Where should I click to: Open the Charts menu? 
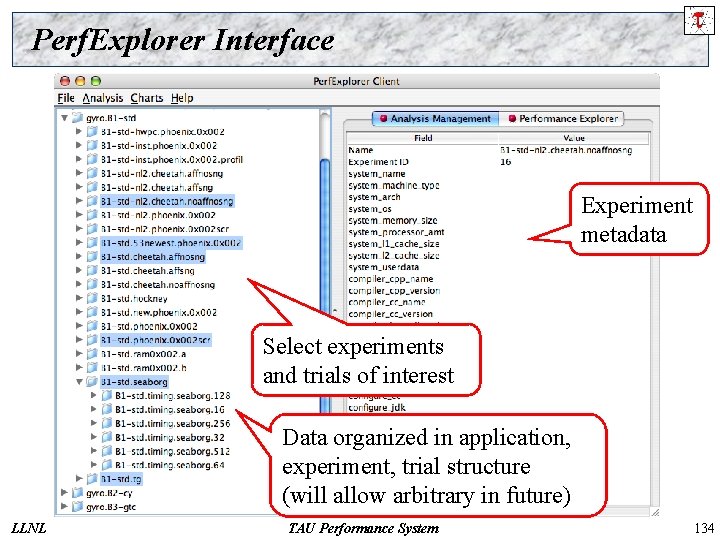146,98
